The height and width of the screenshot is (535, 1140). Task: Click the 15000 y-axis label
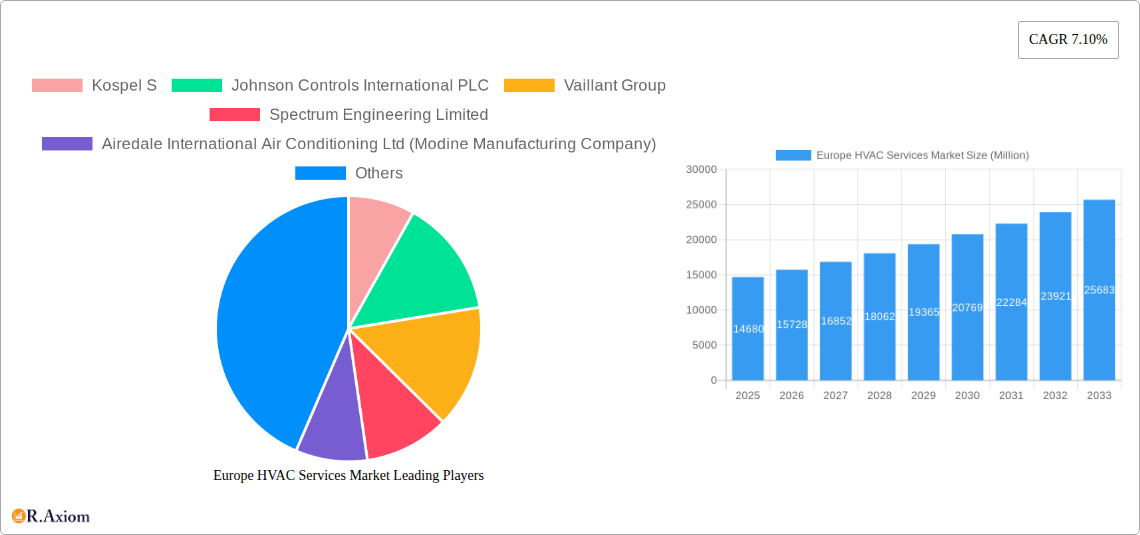click(701, 275)
